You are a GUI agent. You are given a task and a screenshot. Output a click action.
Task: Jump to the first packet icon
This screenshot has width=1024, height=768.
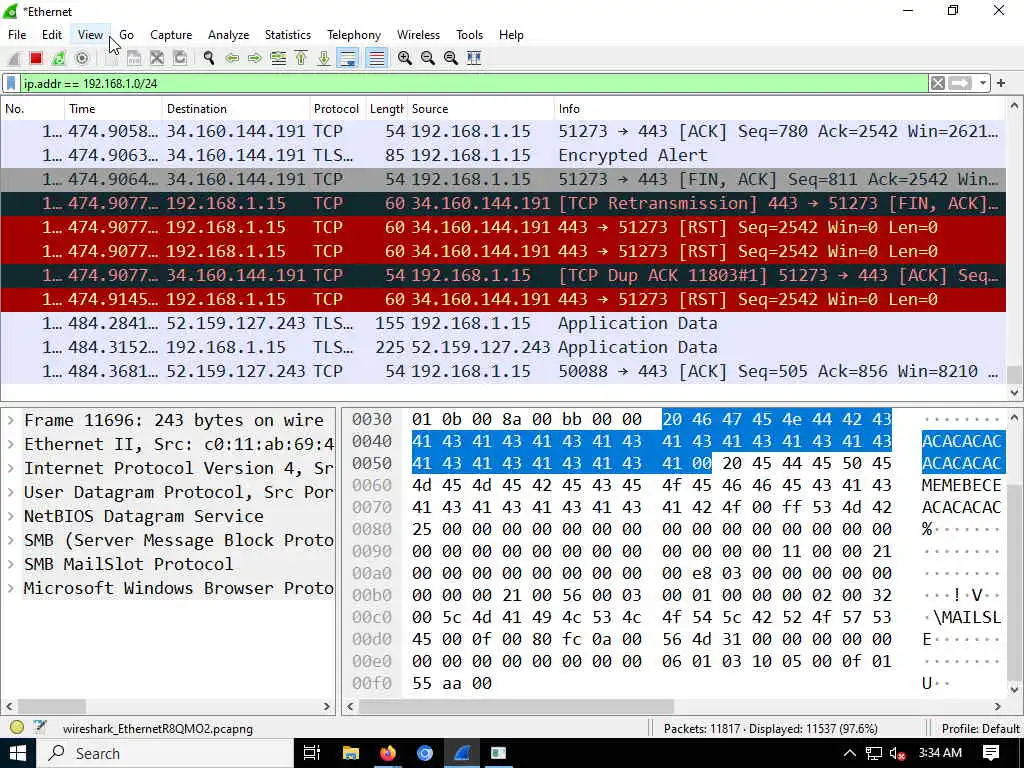point(301,58)
